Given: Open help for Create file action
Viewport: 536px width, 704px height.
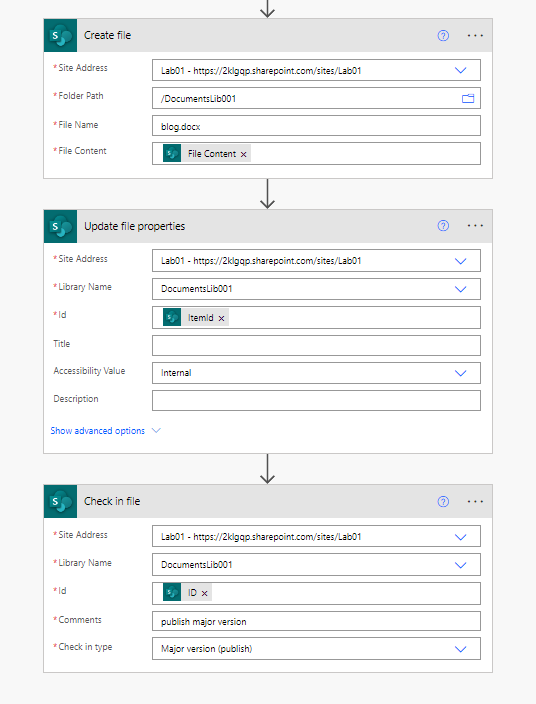Looking at the screenshot, I should [x=443, y=35].
